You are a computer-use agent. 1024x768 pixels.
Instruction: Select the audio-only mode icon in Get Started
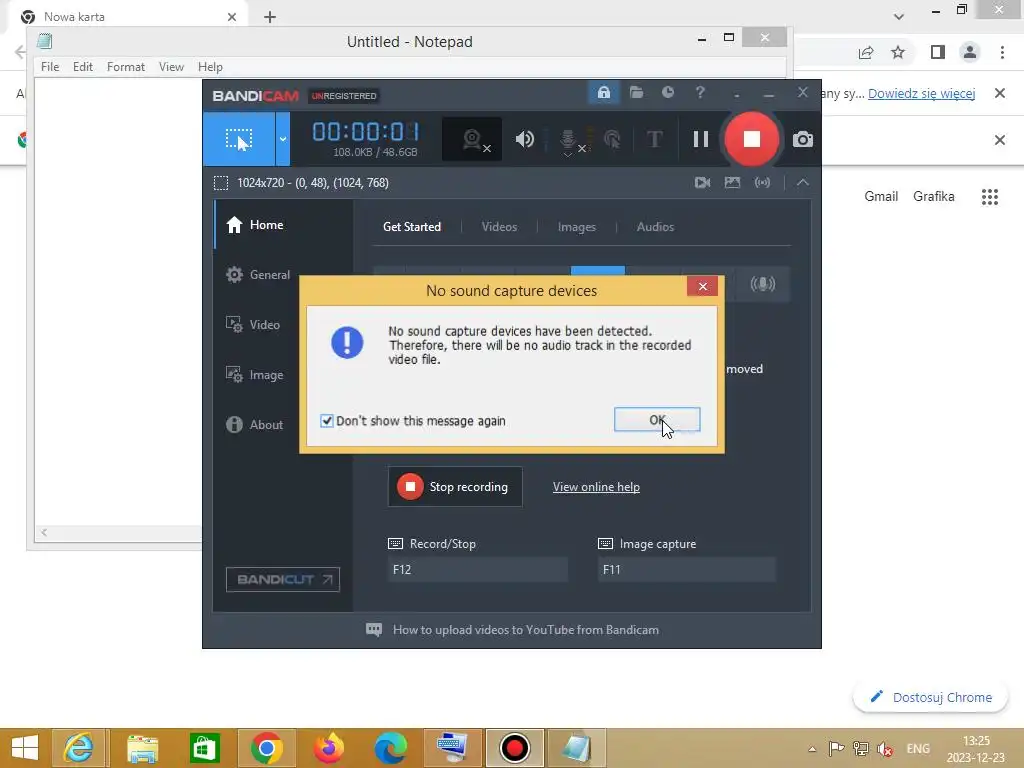tap(762, 284)
